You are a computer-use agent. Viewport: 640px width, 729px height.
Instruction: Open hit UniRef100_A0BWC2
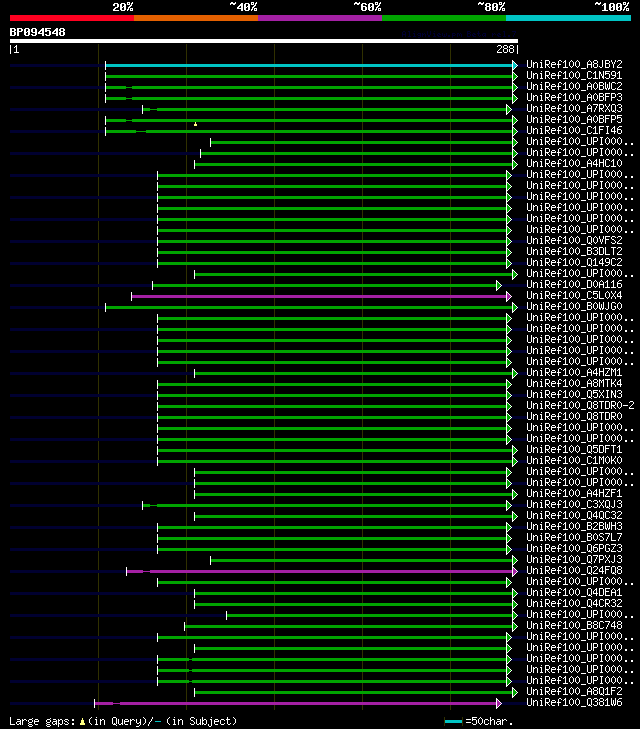point(574,86)
